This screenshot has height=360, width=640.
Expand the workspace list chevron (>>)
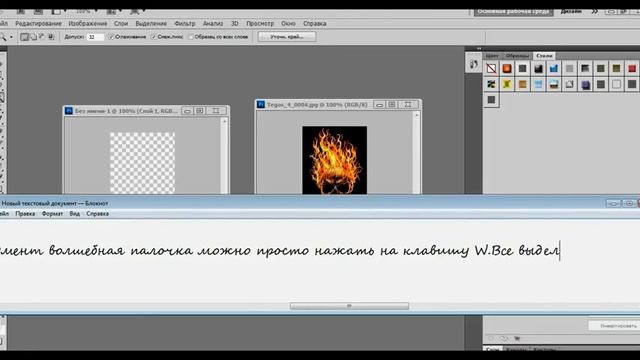coord(595,11)
